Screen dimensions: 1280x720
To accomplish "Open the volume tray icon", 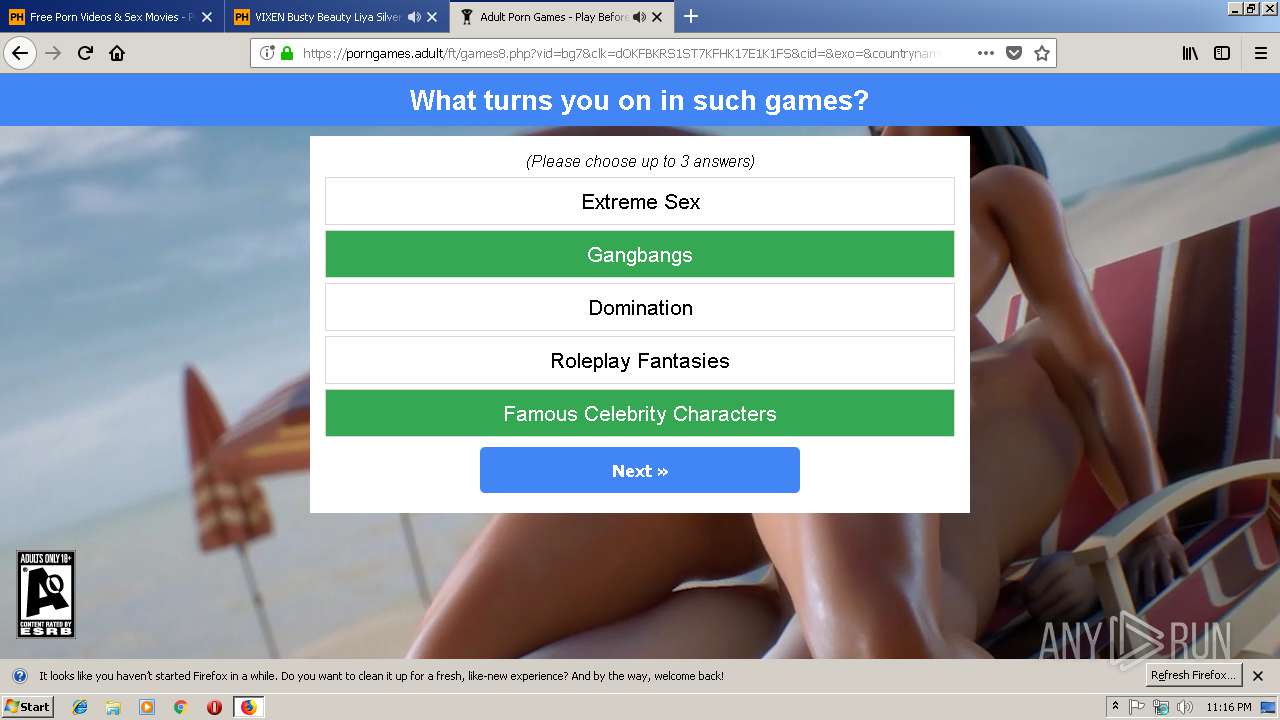I will click(1185, 707).
